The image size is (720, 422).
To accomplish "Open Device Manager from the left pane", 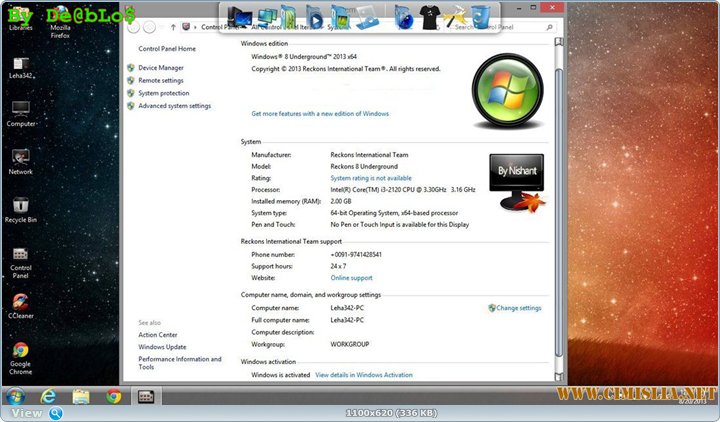I will [x=160, y=68].
